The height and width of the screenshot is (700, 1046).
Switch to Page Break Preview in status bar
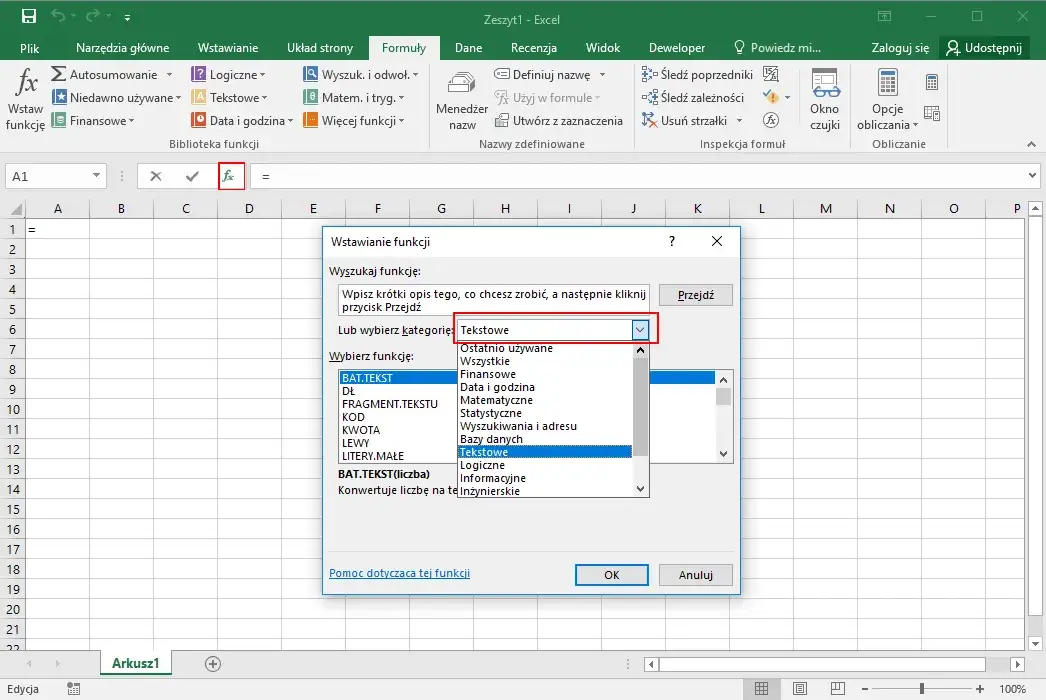(x=838, y=688)
